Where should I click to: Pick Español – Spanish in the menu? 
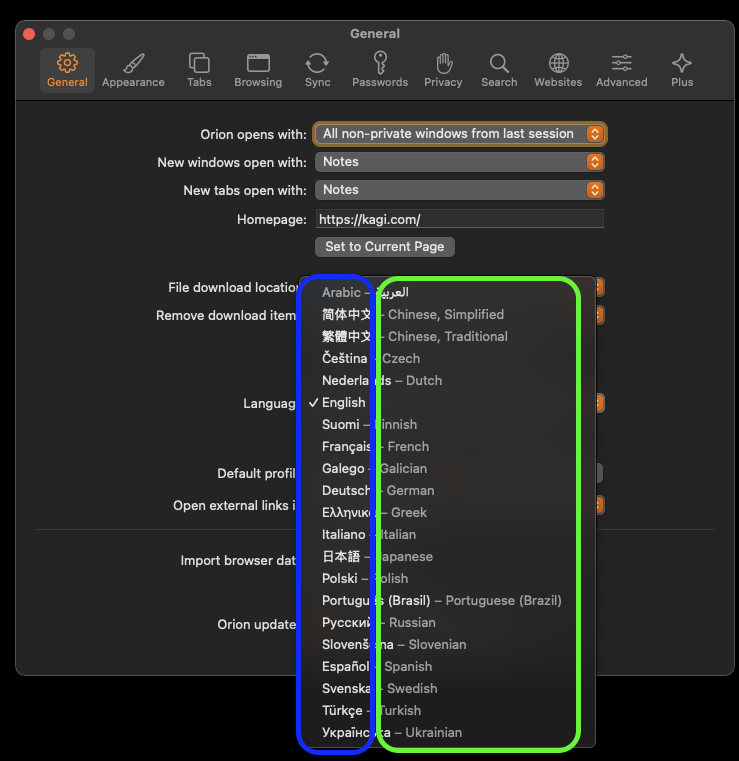[x=377, y=666]
